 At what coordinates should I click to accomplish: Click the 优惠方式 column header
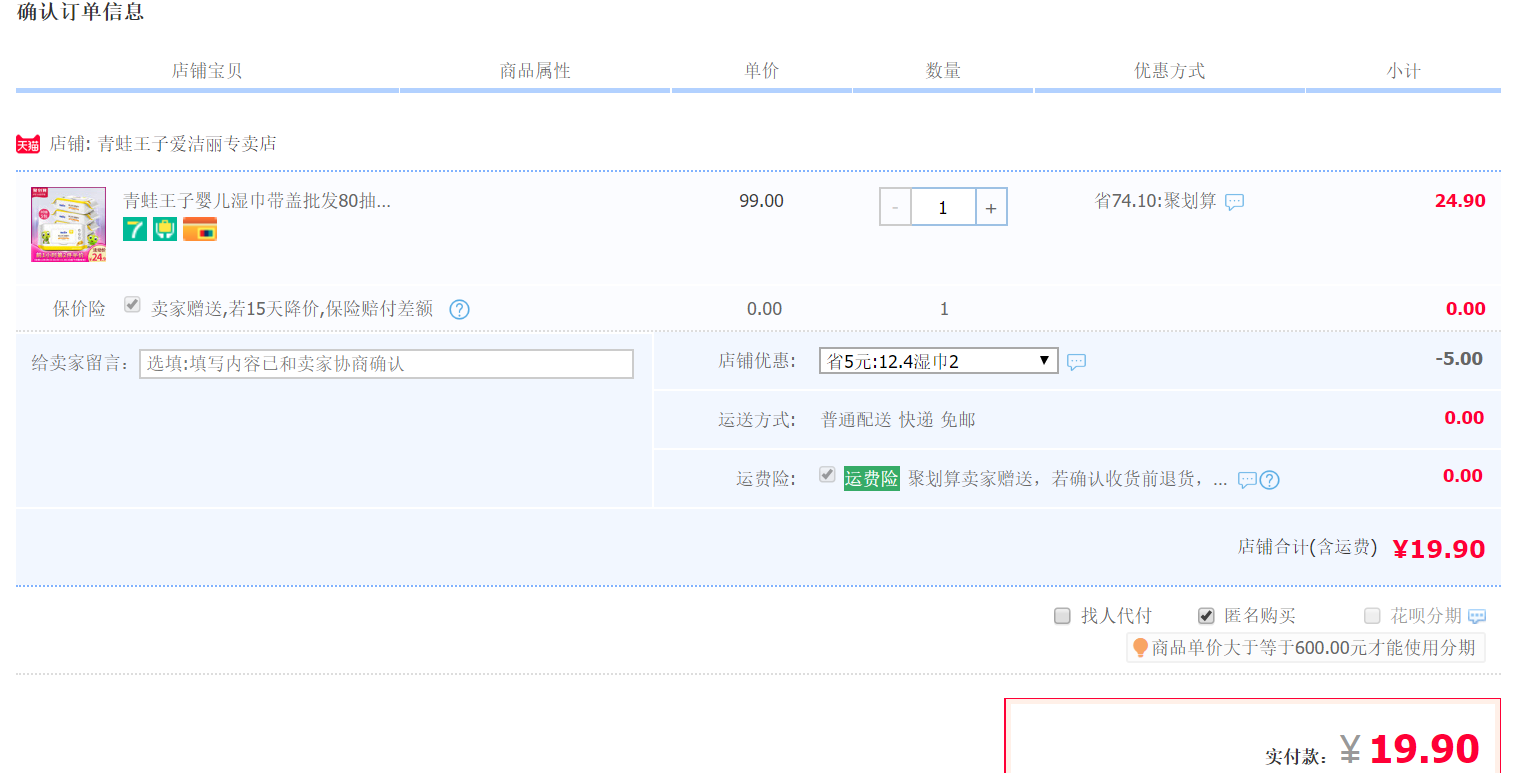pos(1169,71)
